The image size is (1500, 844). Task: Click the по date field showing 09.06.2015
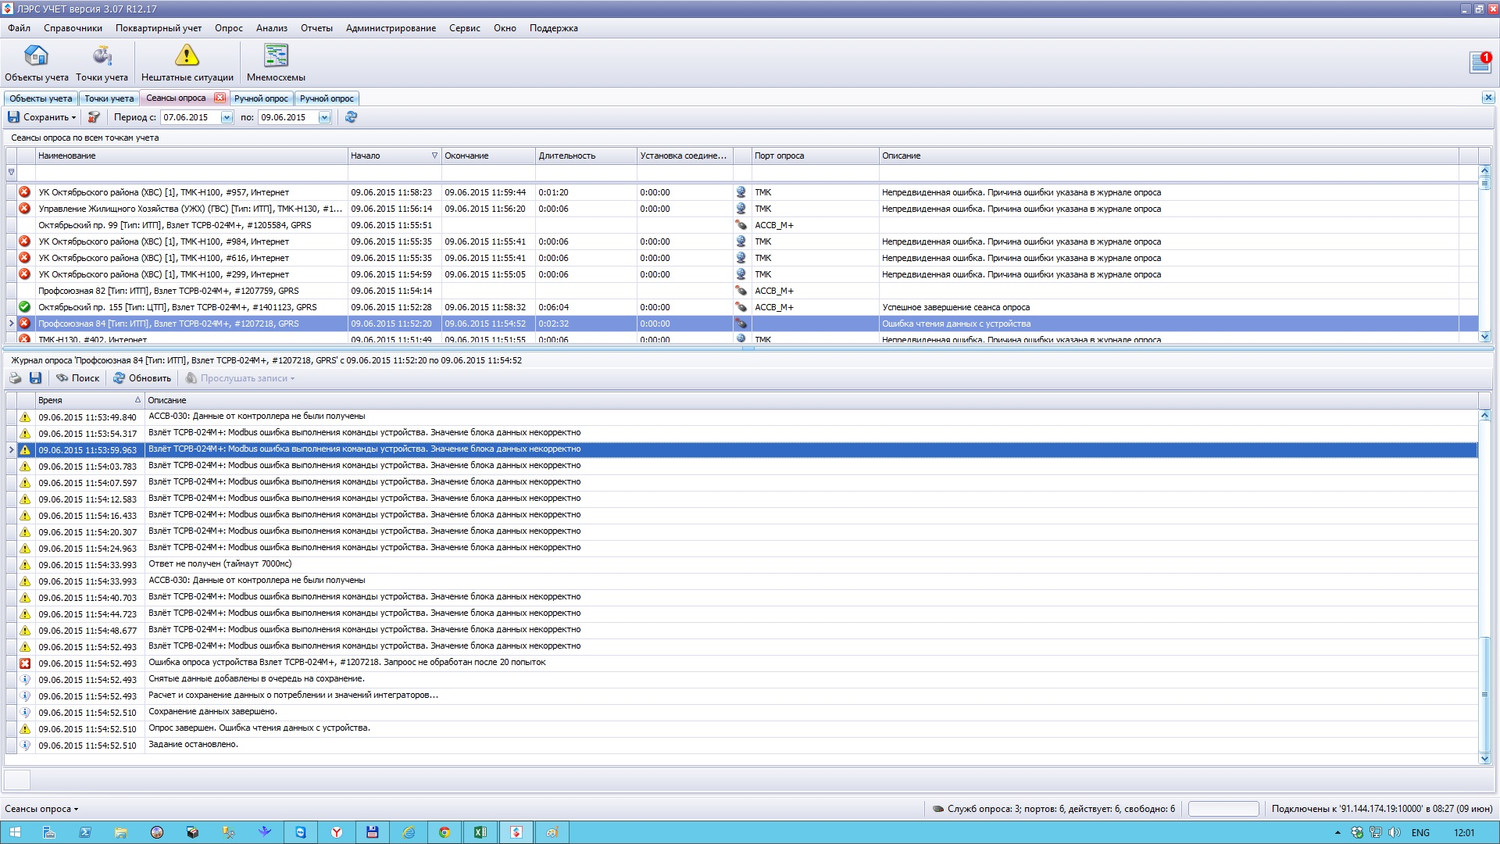click(287, 117)
